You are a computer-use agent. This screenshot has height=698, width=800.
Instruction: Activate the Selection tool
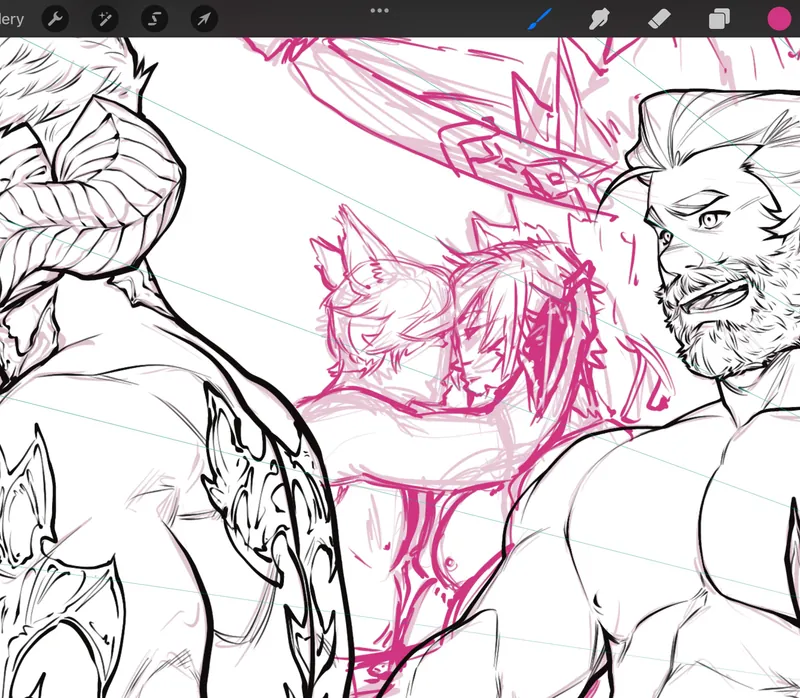(155, 19)
